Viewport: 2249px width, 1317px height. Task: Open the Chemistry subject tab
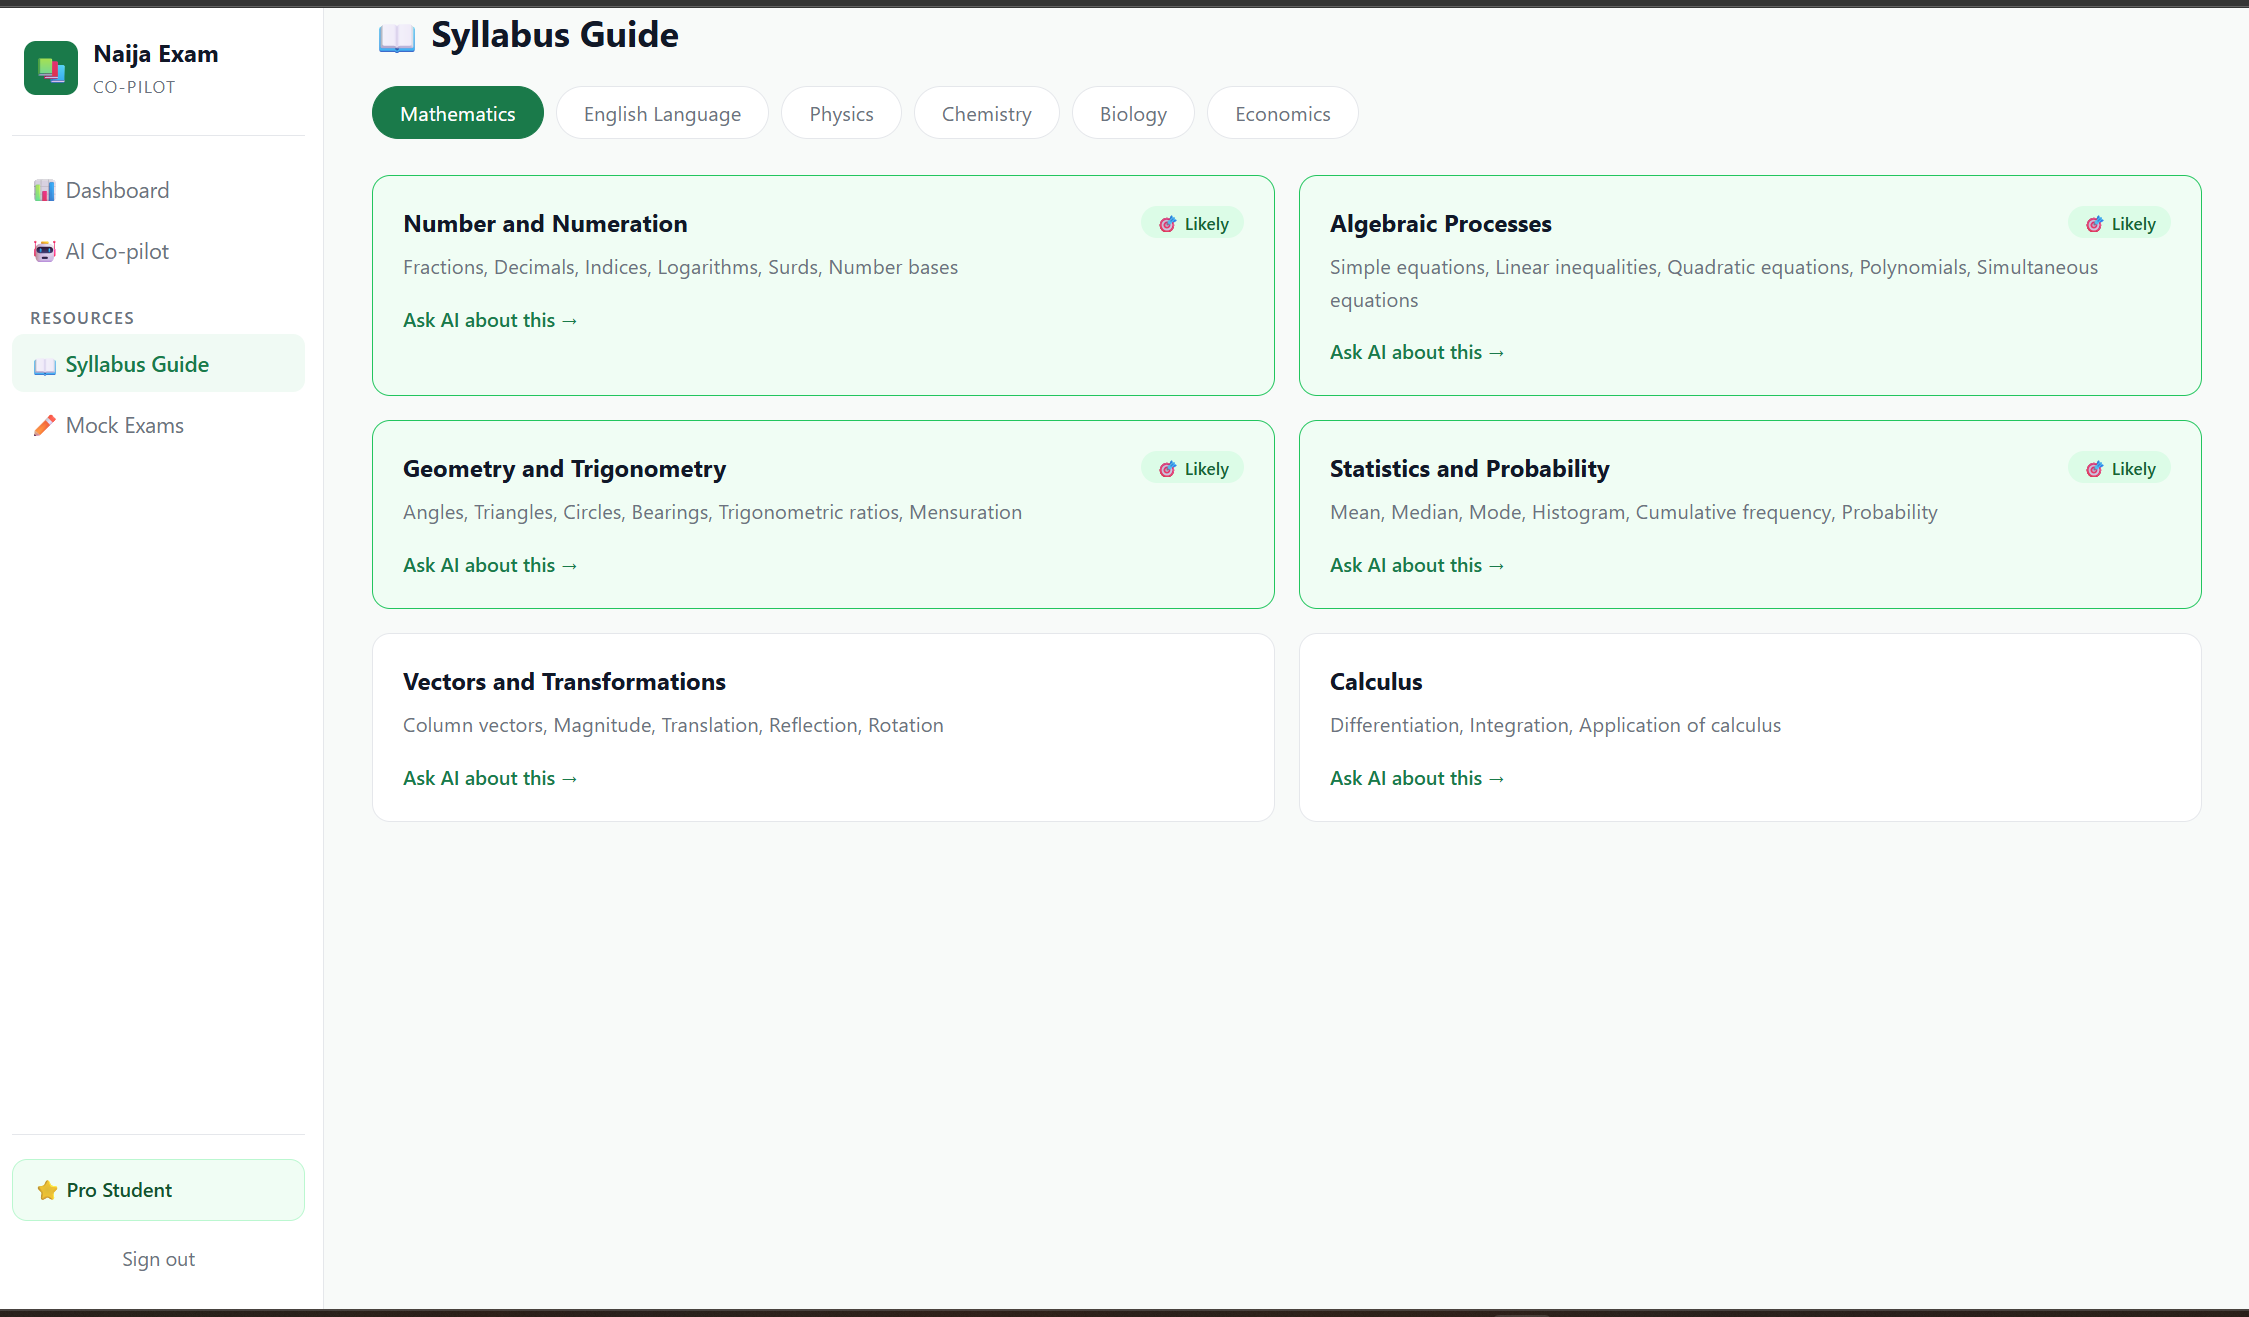click(x=986, y=114)
